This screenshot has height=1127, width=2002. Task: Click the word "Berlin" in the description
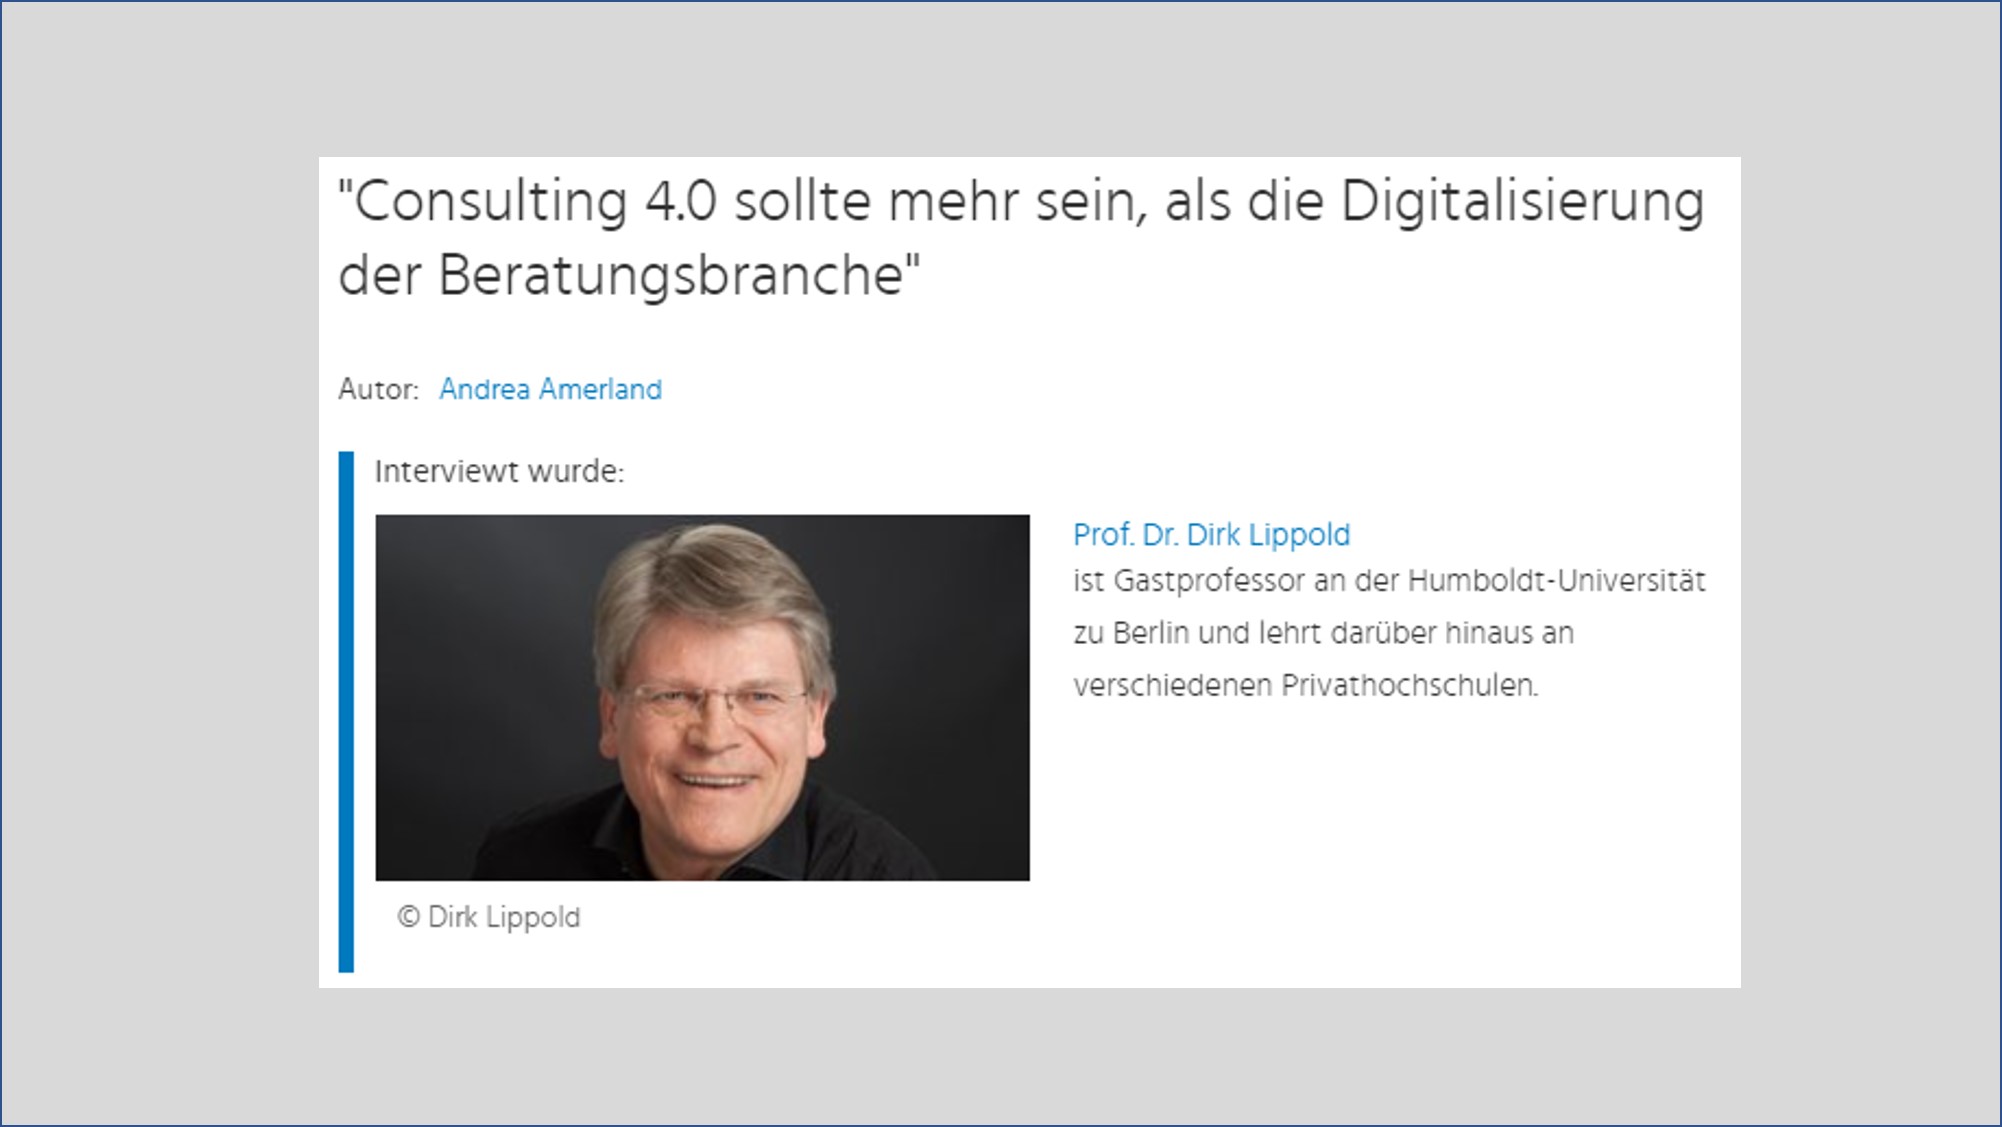pos(1150,634)
